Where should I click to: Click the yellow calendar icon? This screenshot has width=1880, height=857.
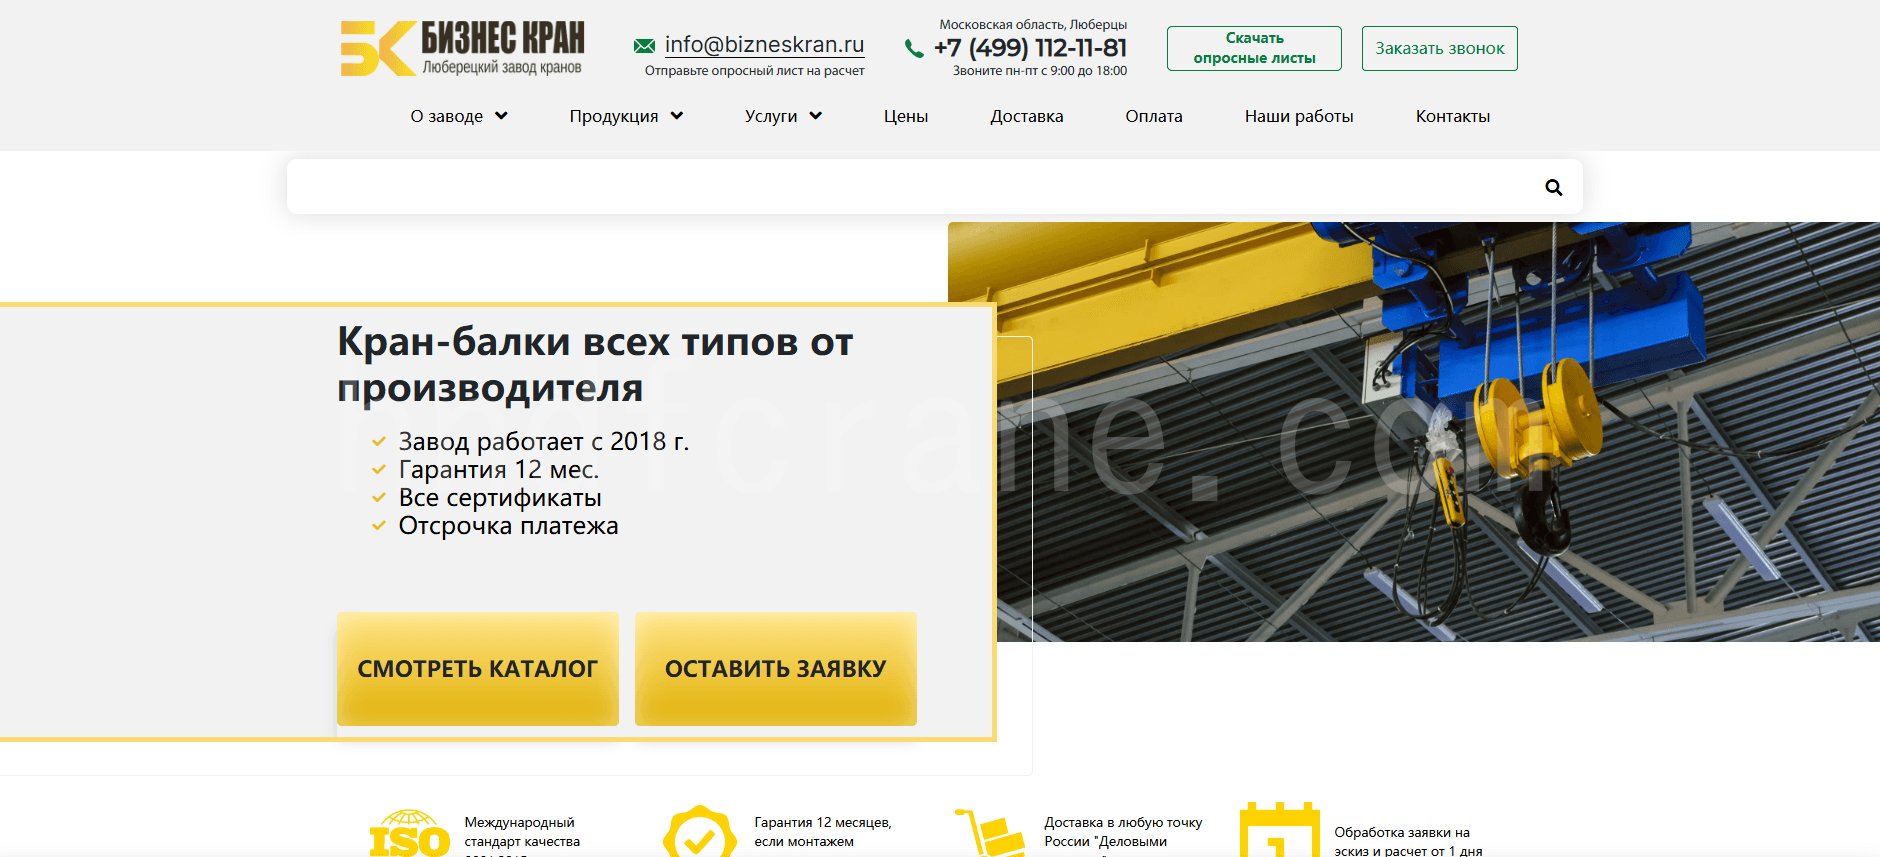point(1279,832)
